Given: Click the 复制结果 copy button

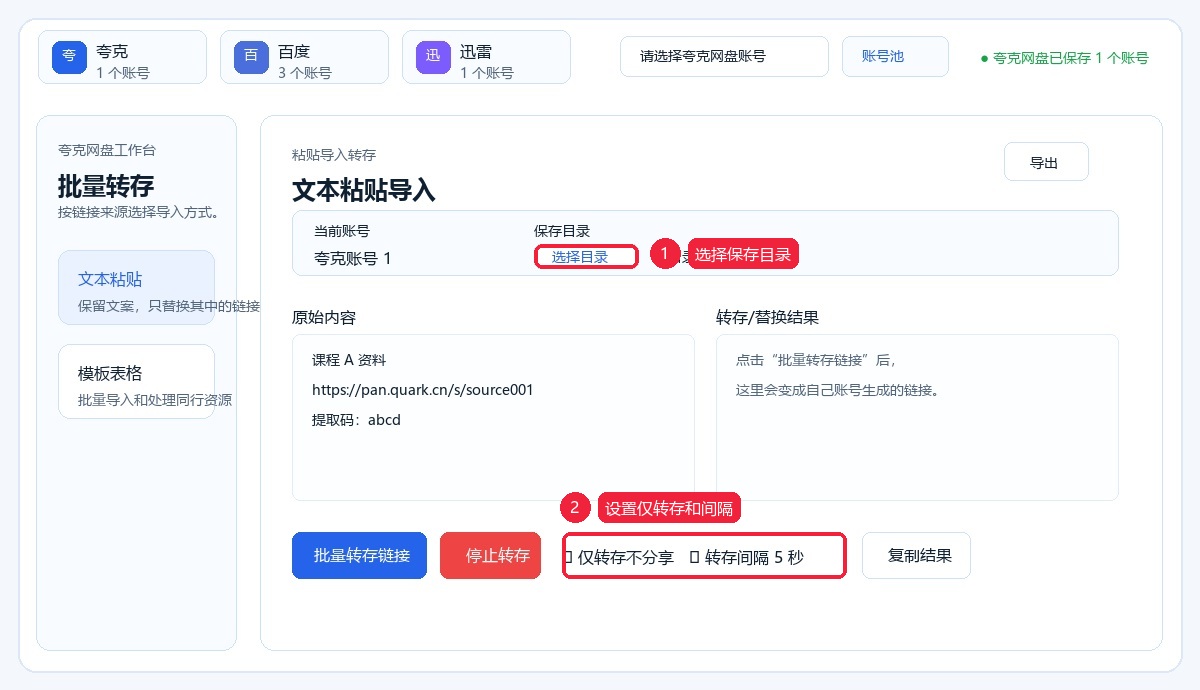Looking at the screenshot, I should point(916,555).
